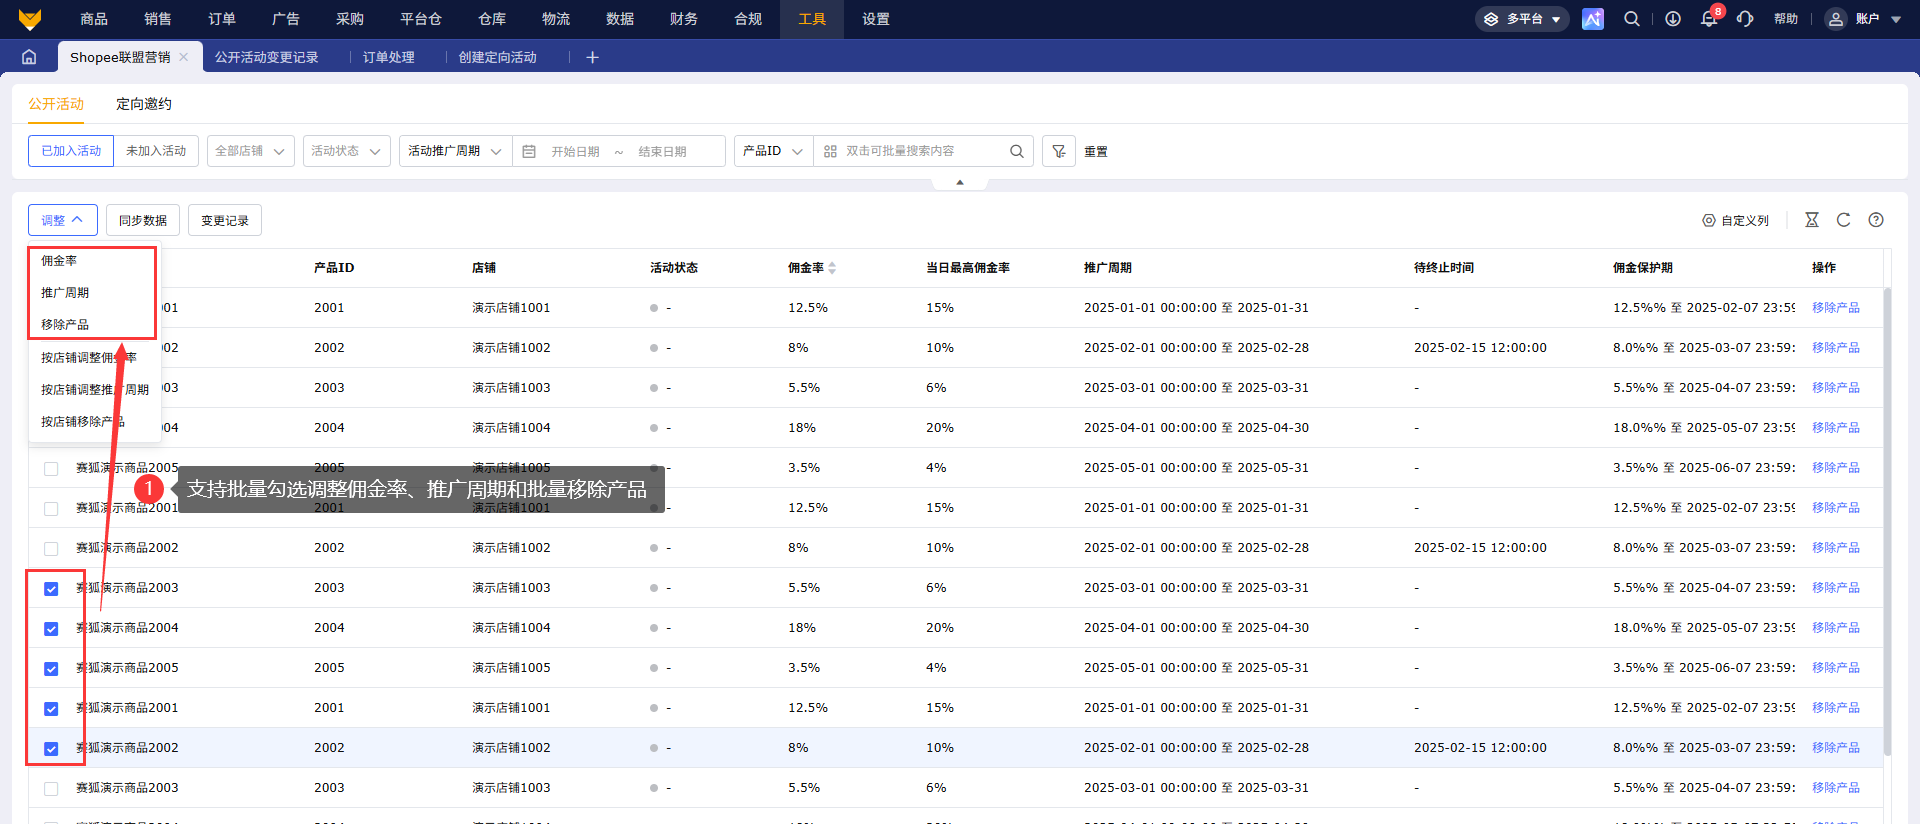Refresh the table with the circular arrow icon
The width and height of the screenshot is (1920, 824).
[1844, 220]
